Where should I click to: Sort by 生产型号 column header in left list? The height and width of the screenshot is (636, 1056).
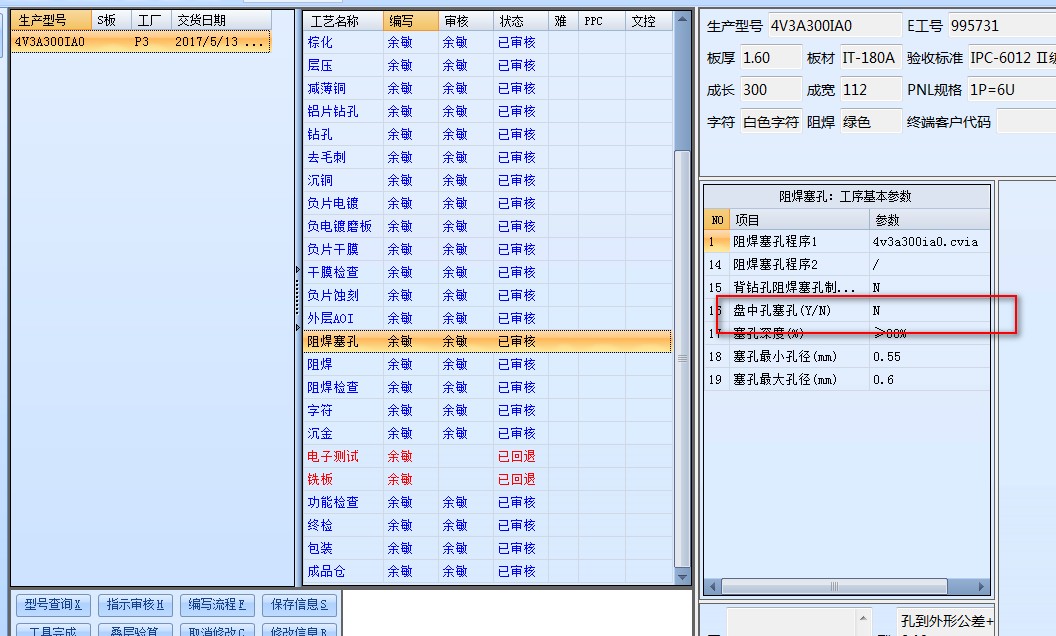(x=51, y=20)
